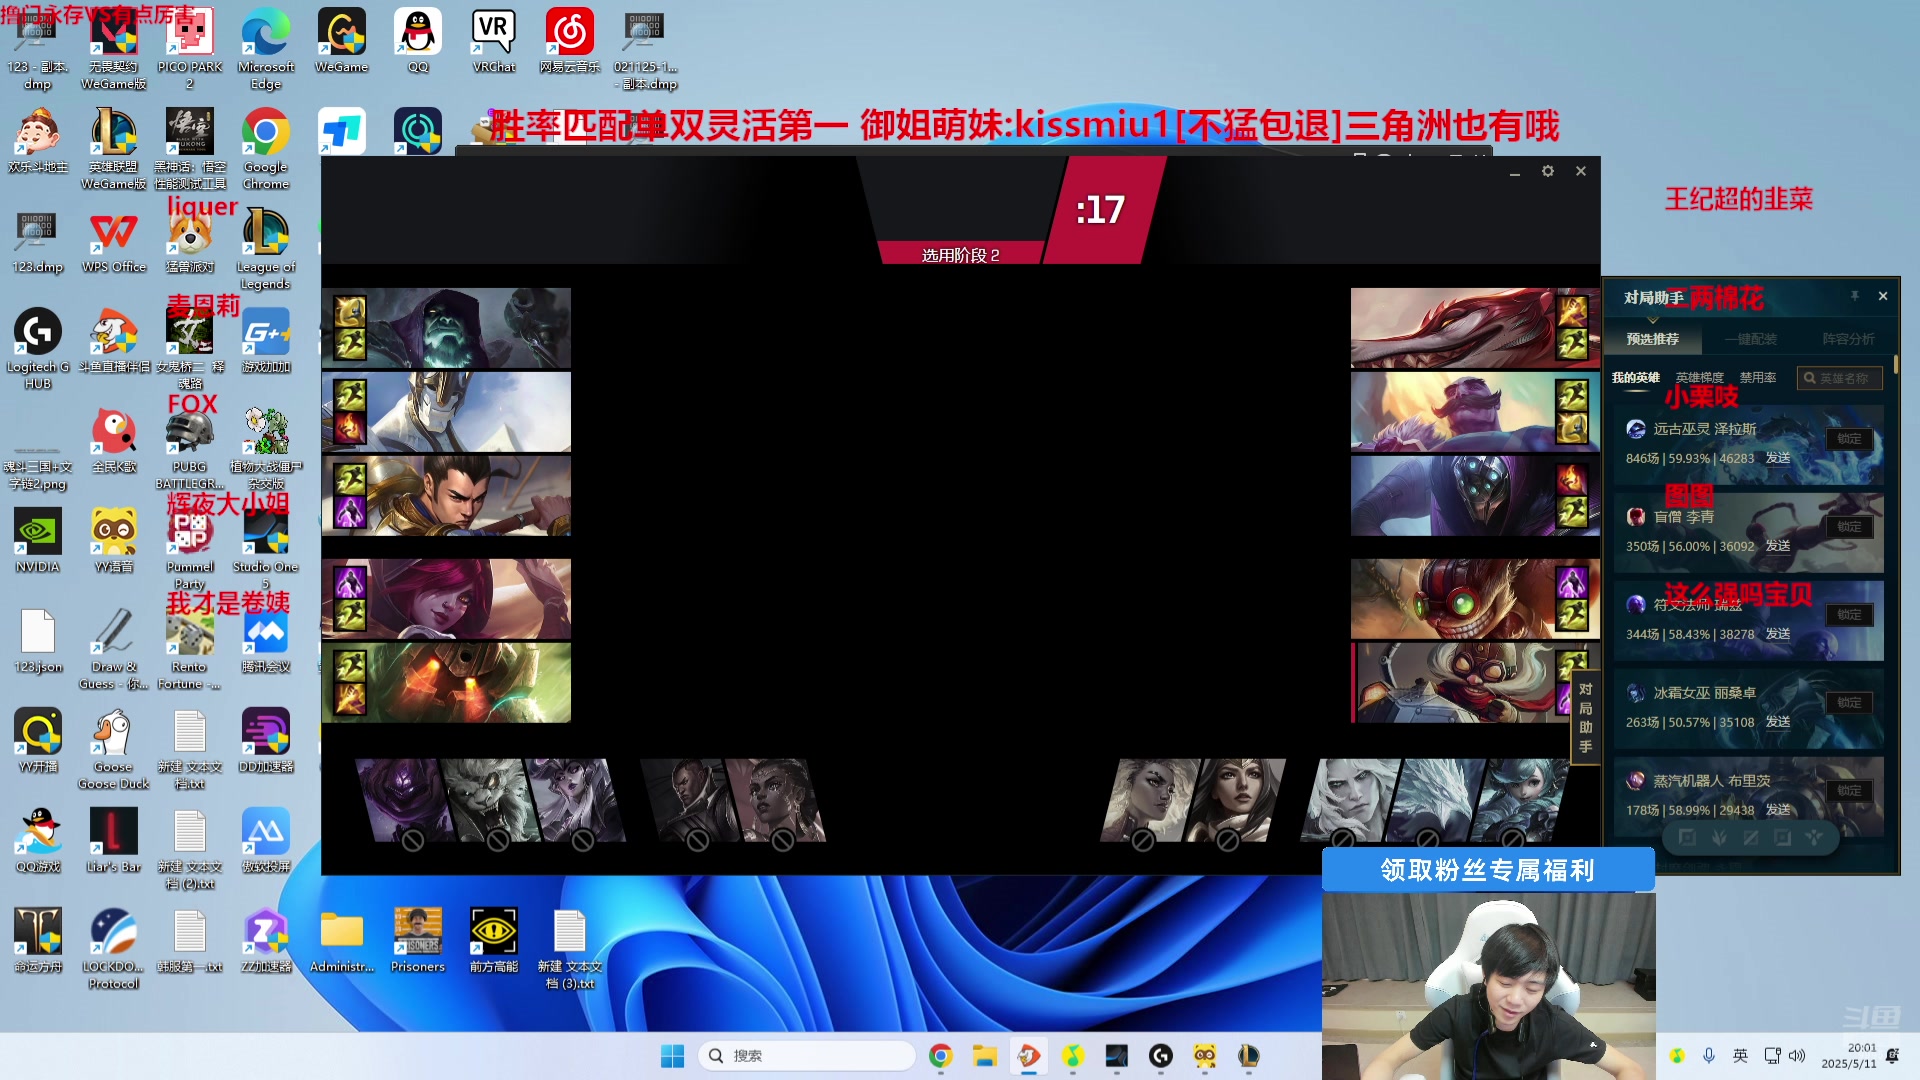
Task: Filter helper list by jungle role icon
Action: (1719, 837)
